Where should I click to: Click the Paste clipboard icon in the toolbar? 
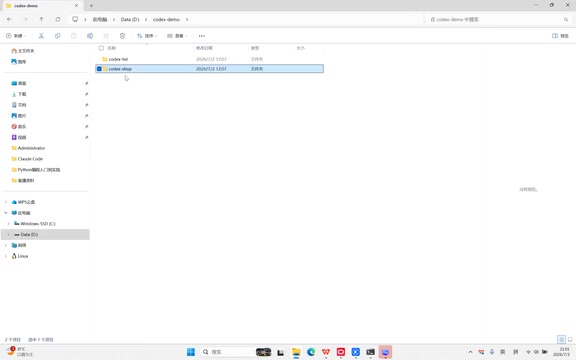pos(73,36)
